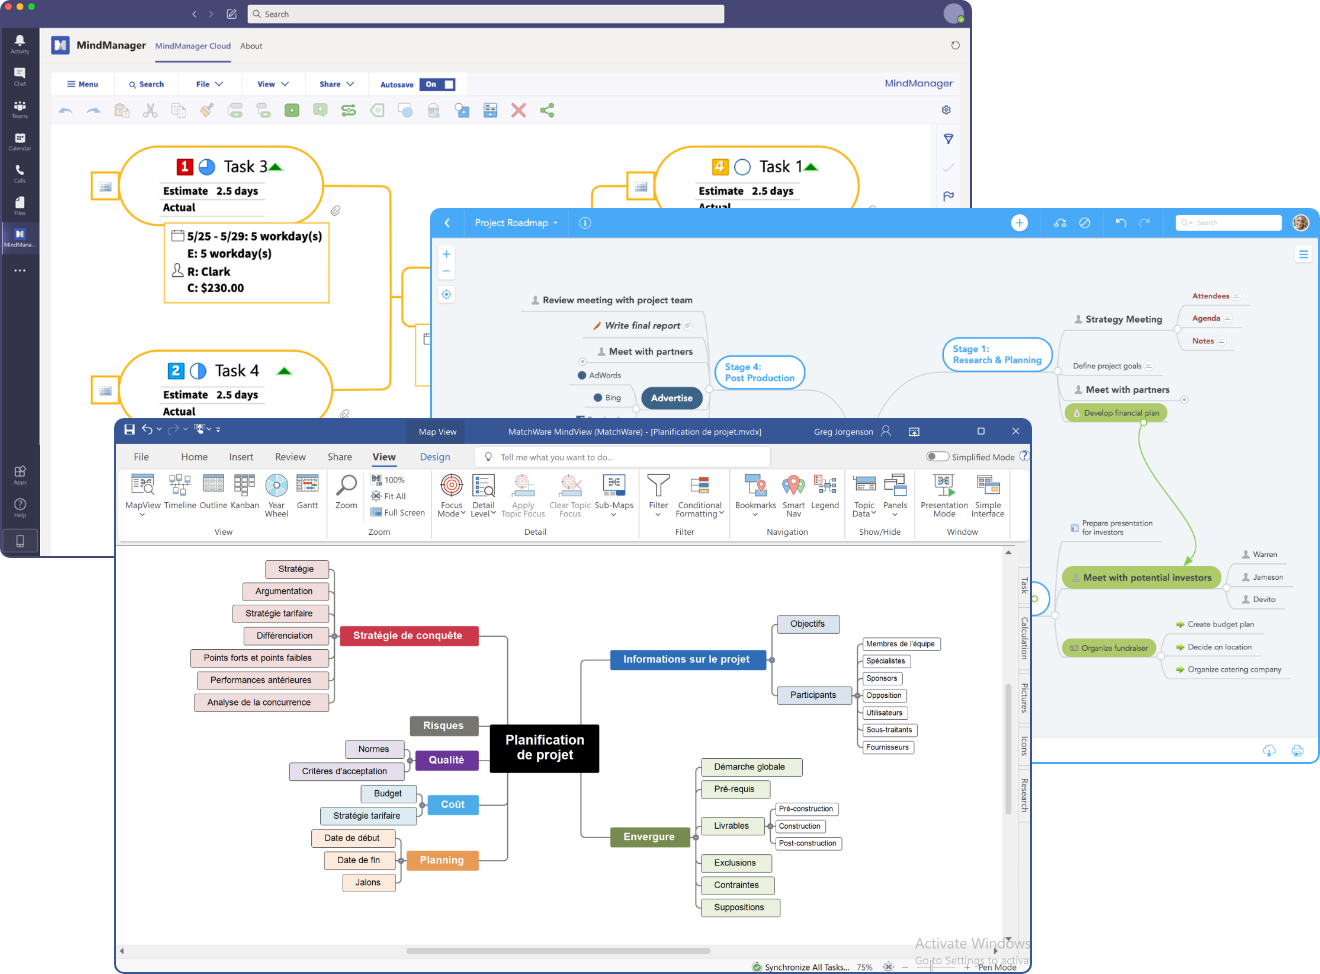Toggle Fit All zoom option
Viewport: 1320px width, 974px height.
click(x=388, y=496)
